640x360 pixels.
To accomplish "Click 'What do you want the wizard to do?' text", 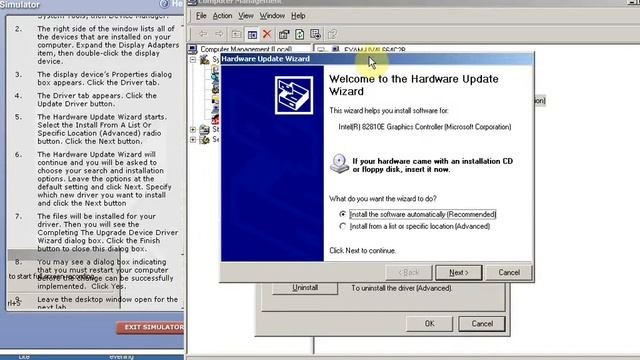I will click(383, 199).
